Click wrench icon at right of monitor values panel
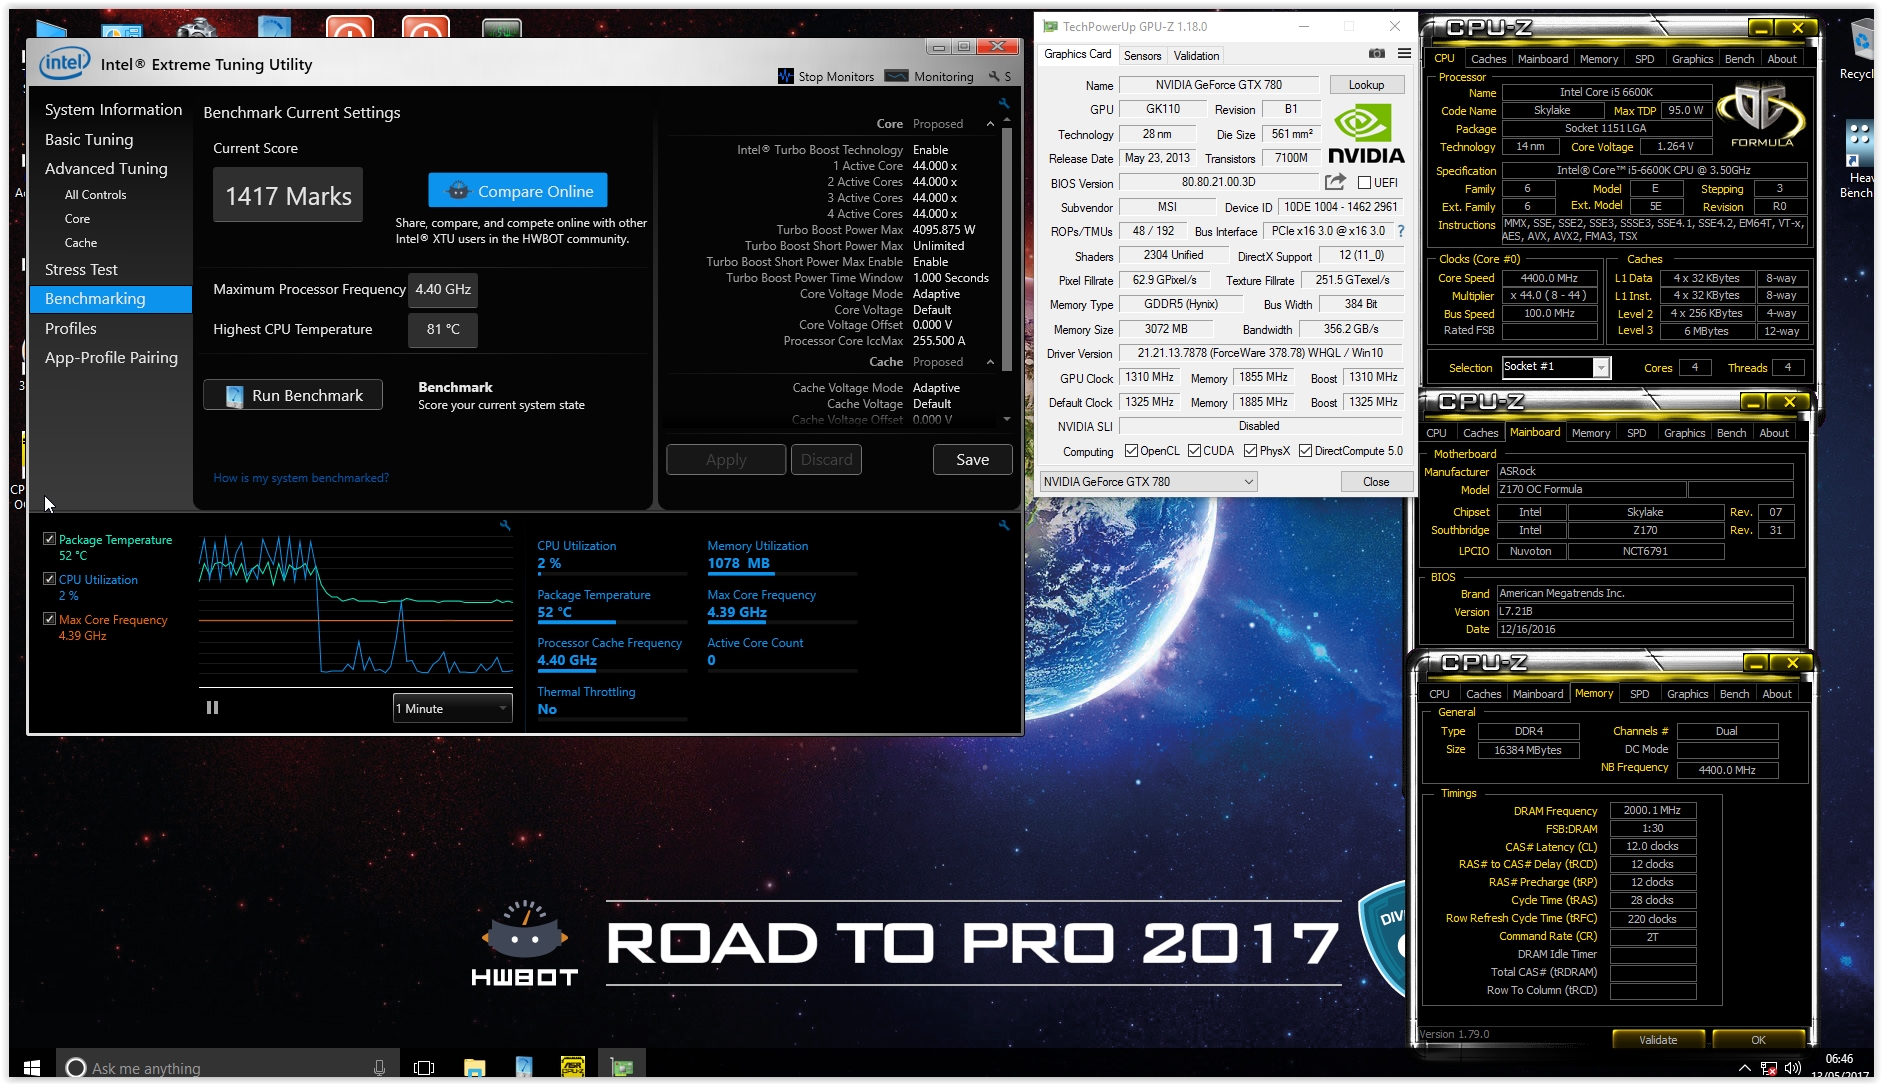Image resolution: width=1882 pixels, height=1085 pixels. point(1003,525)
